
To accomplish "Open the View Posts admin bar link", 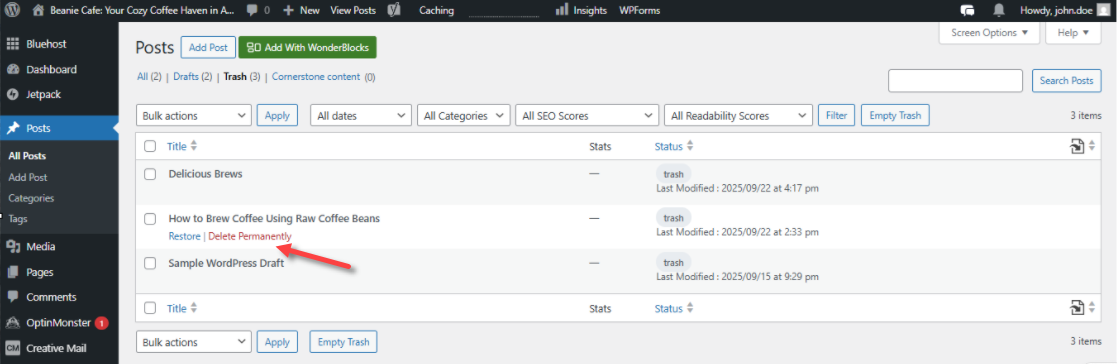I will tap(353, 11).
